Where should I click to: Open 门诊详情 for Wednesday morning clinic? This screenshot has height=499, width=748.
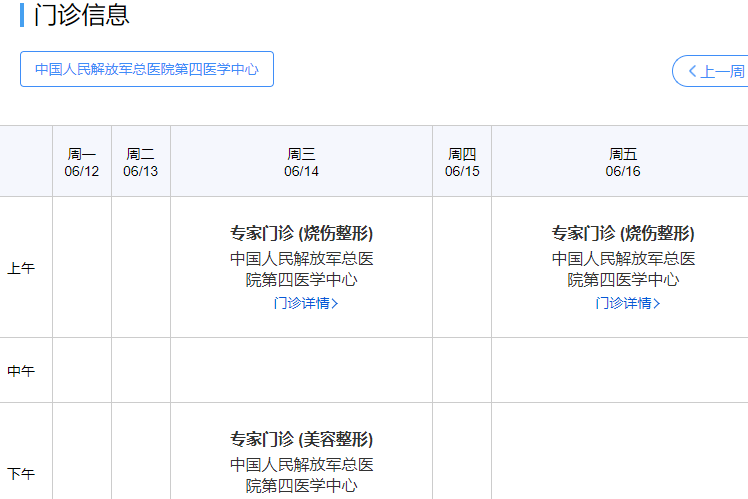[x=301, y=303]
